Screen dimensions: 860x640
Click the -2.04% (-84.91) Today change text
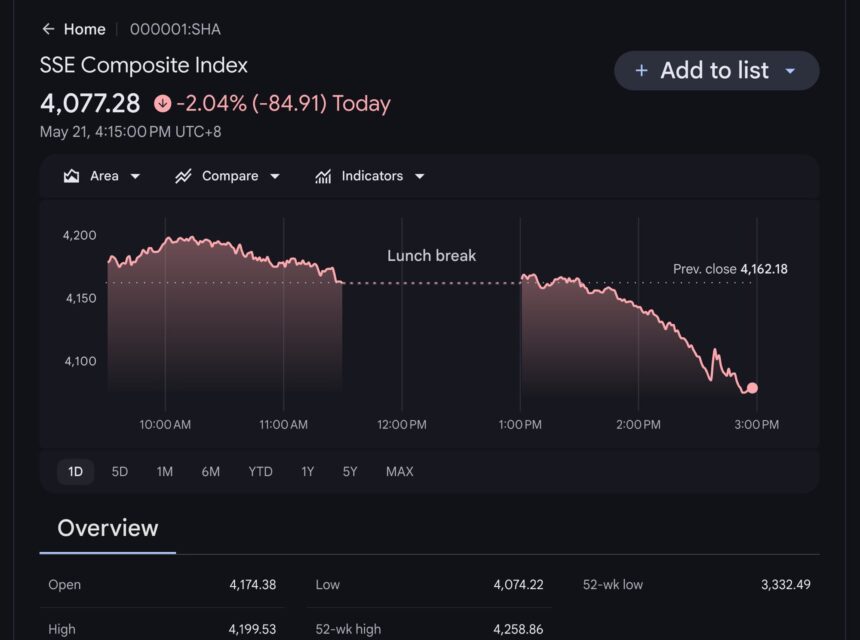point(284,103)
